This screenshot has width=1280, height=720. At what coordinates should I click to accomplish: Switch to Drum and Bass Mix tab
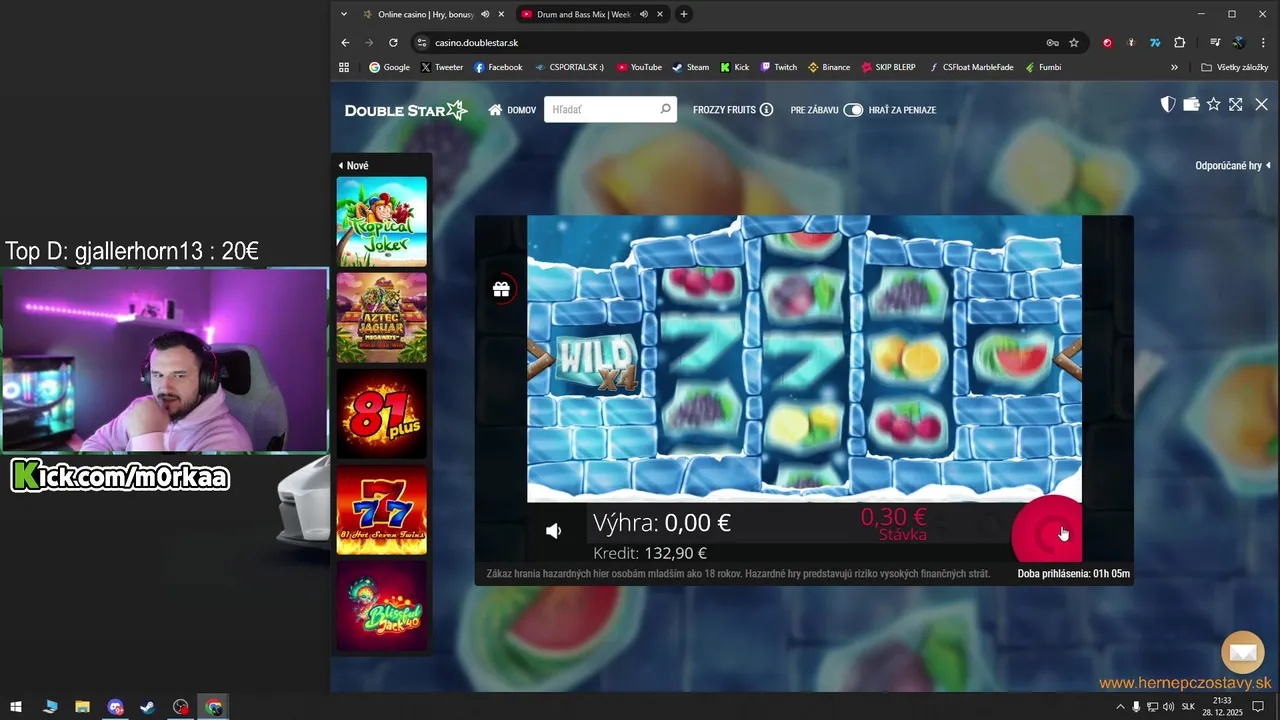pyautogui.click(x=583, y=15)
